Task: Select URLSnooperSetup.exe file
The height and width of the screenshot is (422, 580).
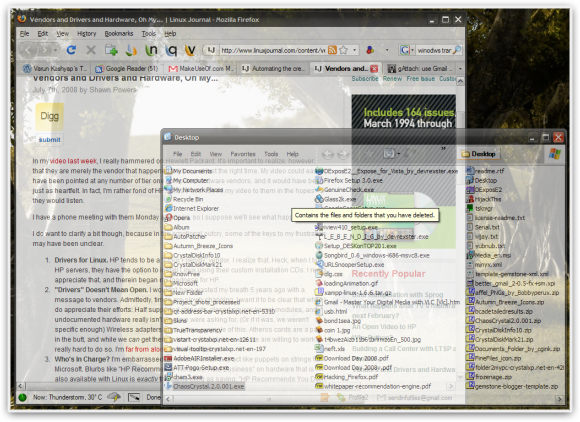Action: (350, 265)
